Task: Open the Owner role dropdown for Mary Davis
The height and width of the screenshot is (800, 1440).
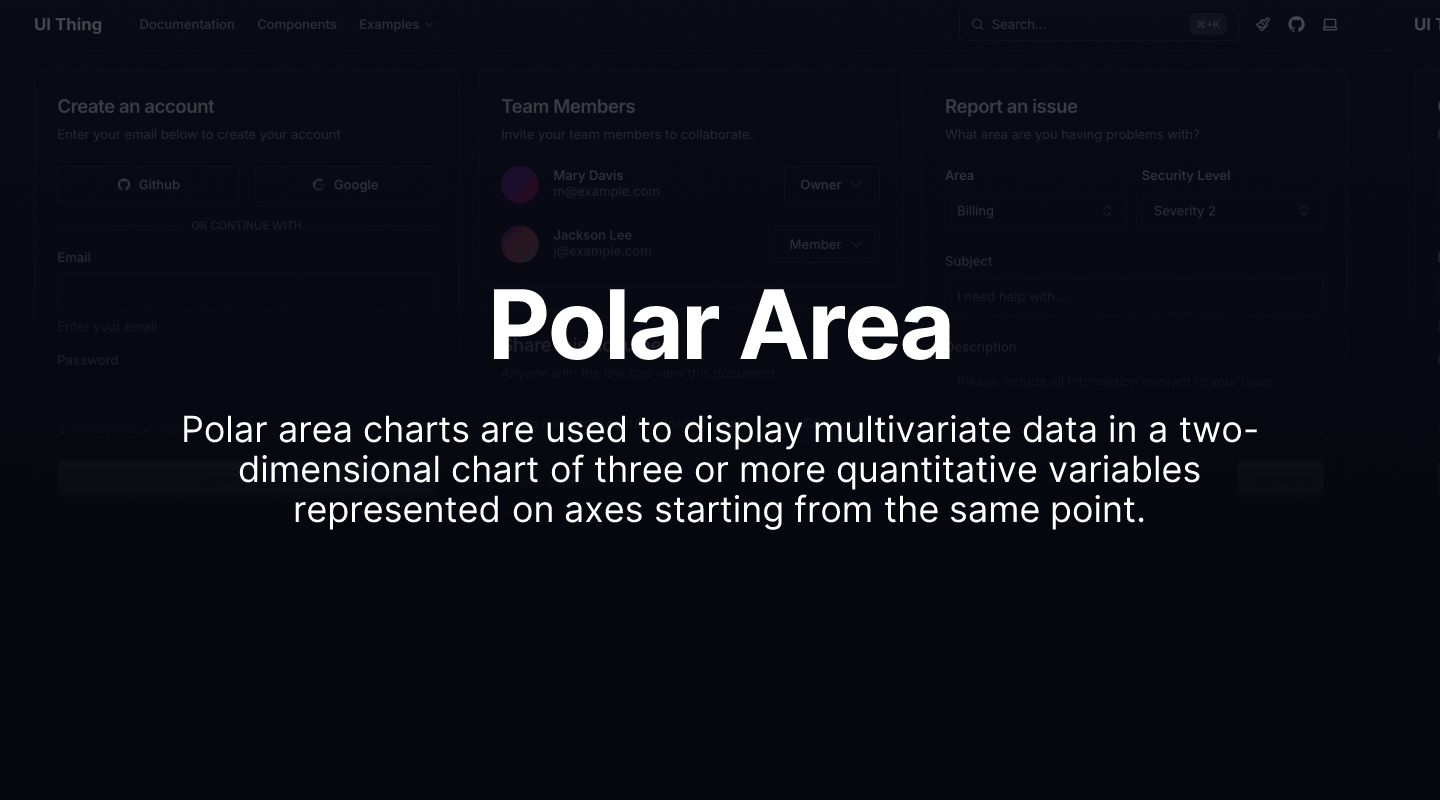Action: click(831, 184)
